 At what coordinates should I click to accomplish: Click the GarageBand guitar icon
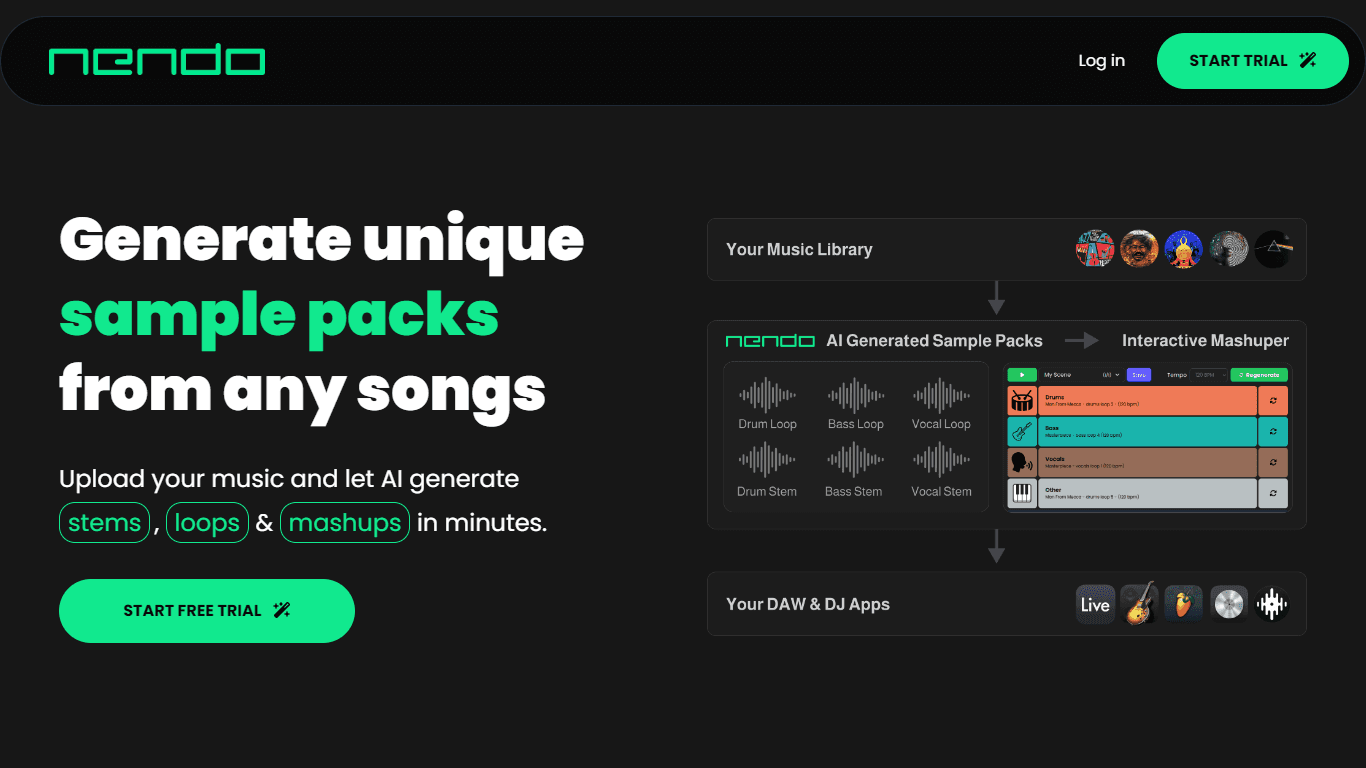[1139, 604]
